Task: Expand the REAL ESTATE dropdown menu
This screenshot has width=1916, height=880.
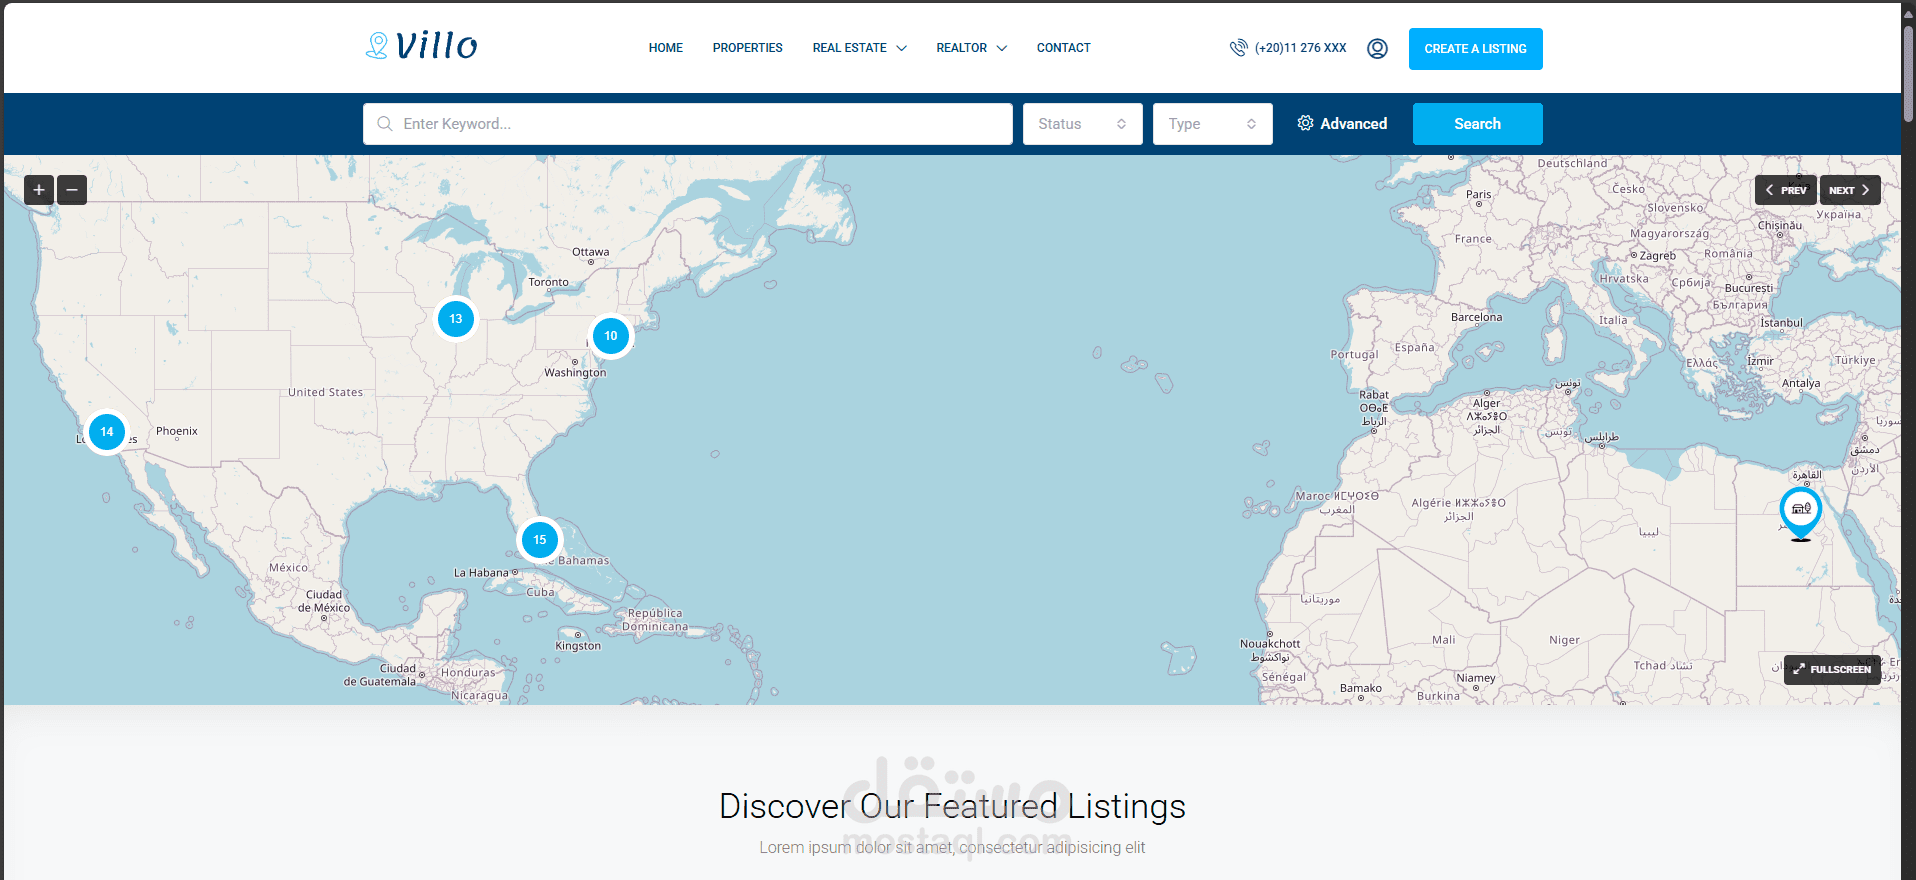Action: point(859,48)
